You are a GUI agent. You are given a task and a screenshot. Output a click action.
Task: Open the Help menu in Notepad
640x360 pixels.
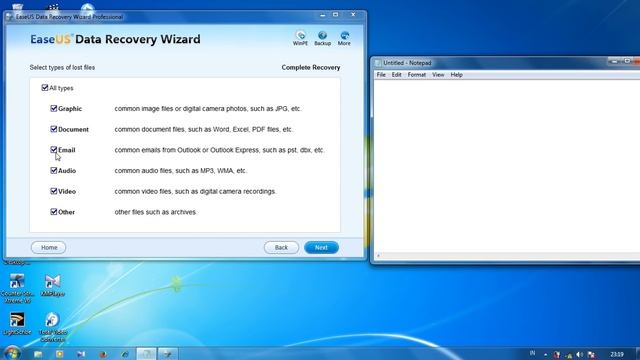tap(456, 75)
